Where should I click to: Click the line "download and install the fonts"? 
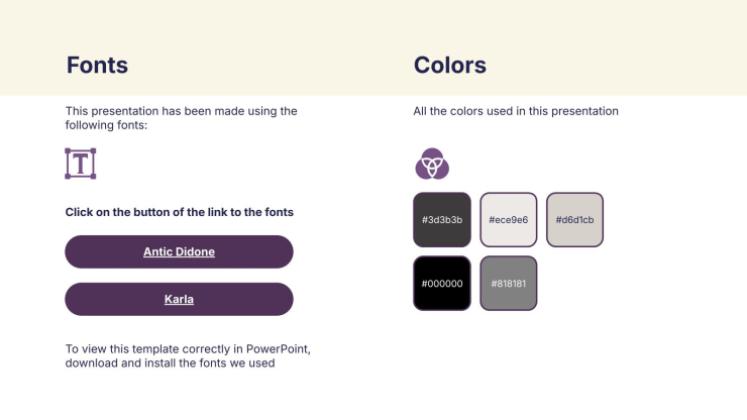tap(170, 363)
